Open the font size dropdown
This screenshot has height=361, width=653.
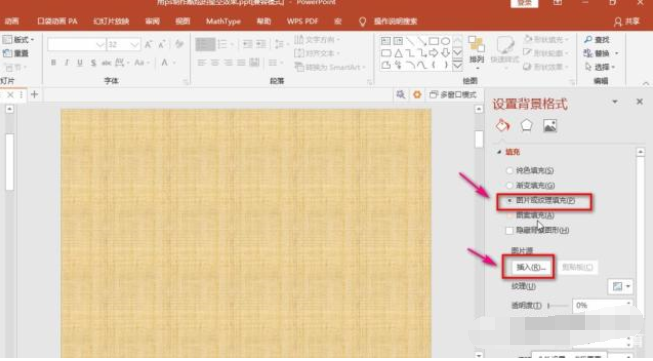point(135,44)
